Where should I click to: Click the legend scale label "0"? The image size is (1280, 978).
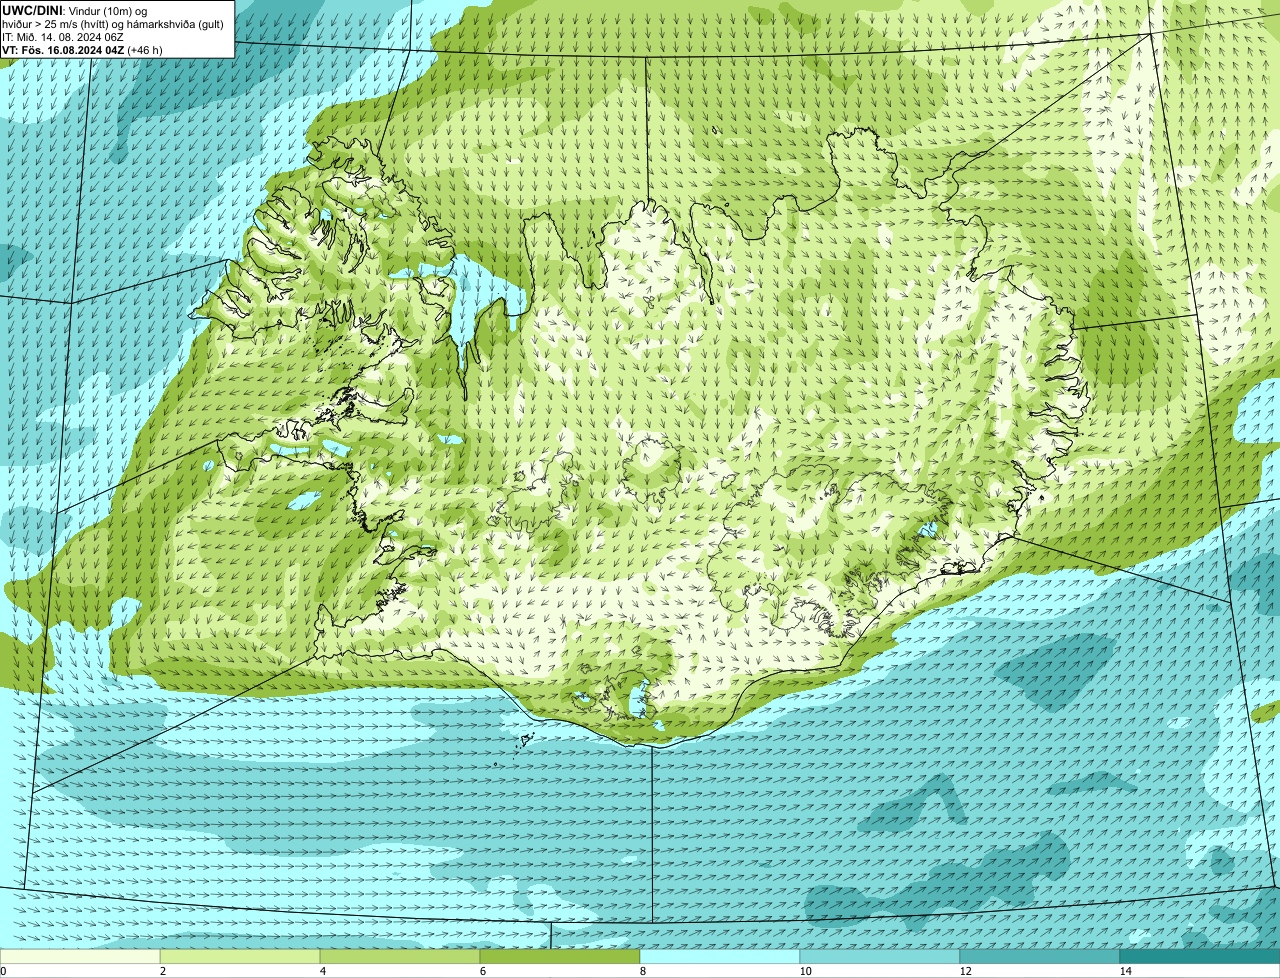point(3,971)
